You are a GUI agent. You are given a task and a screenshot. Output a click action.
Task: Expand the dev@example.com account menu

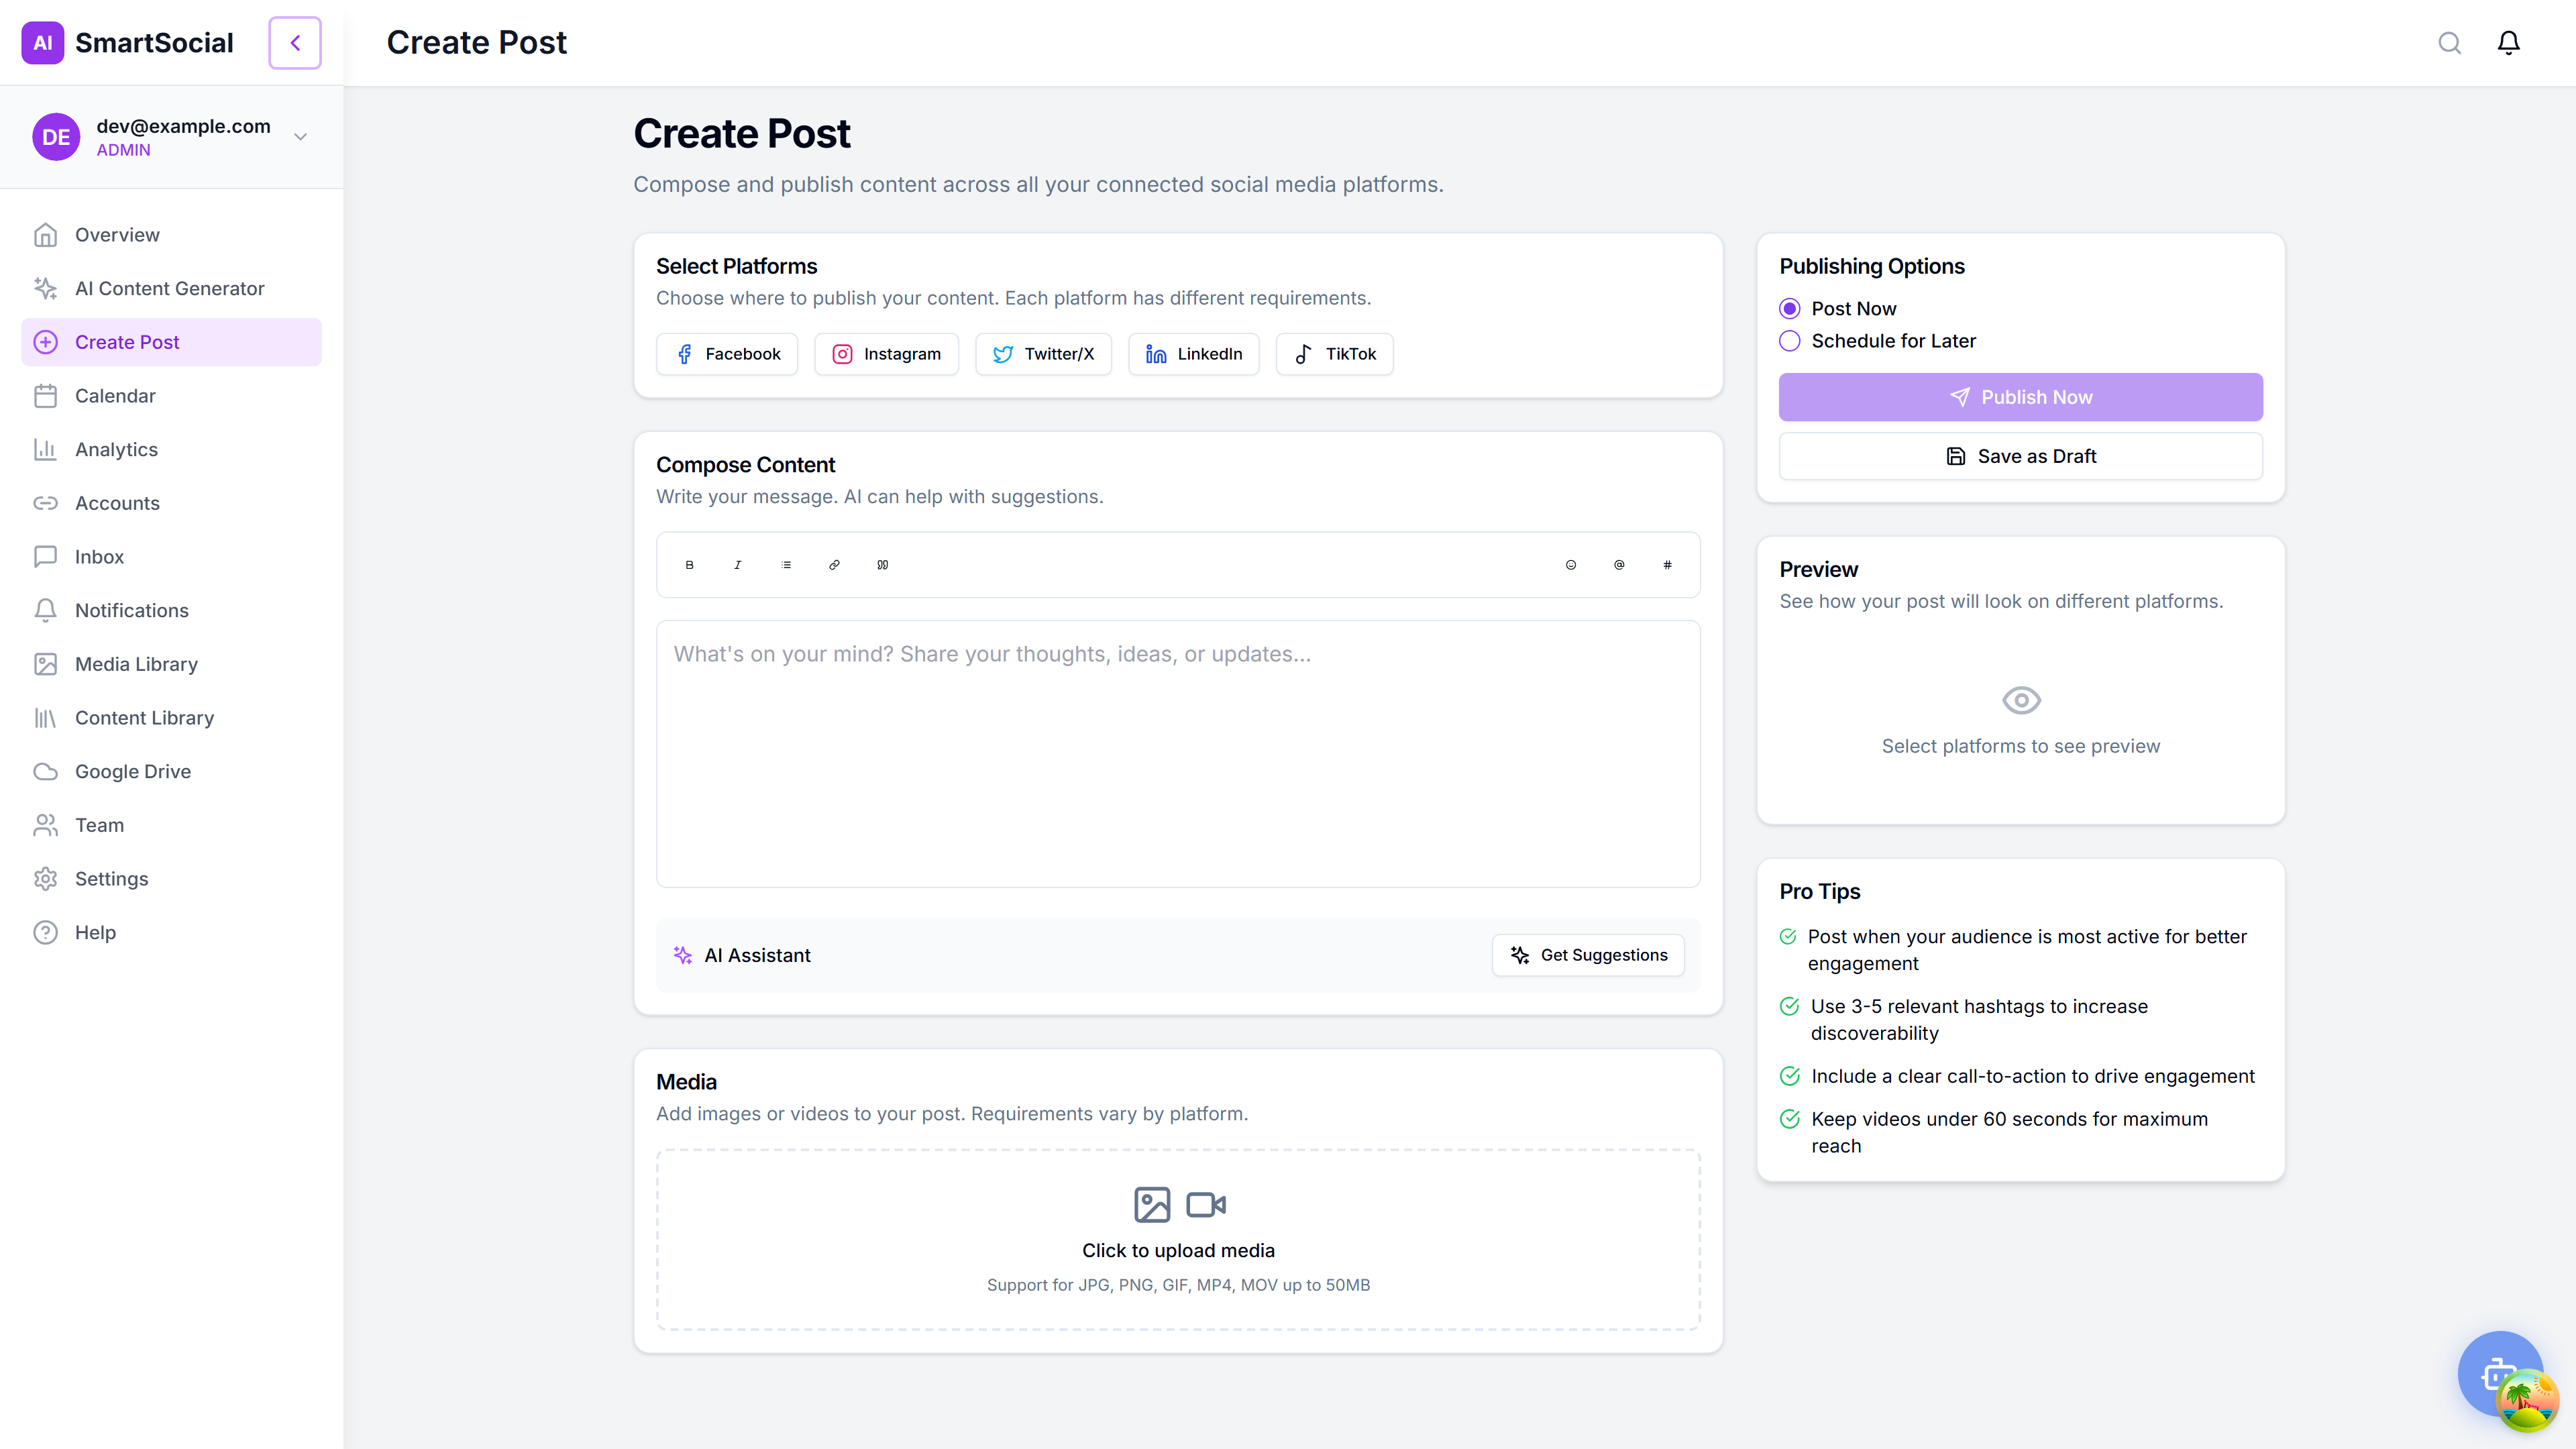299,136
